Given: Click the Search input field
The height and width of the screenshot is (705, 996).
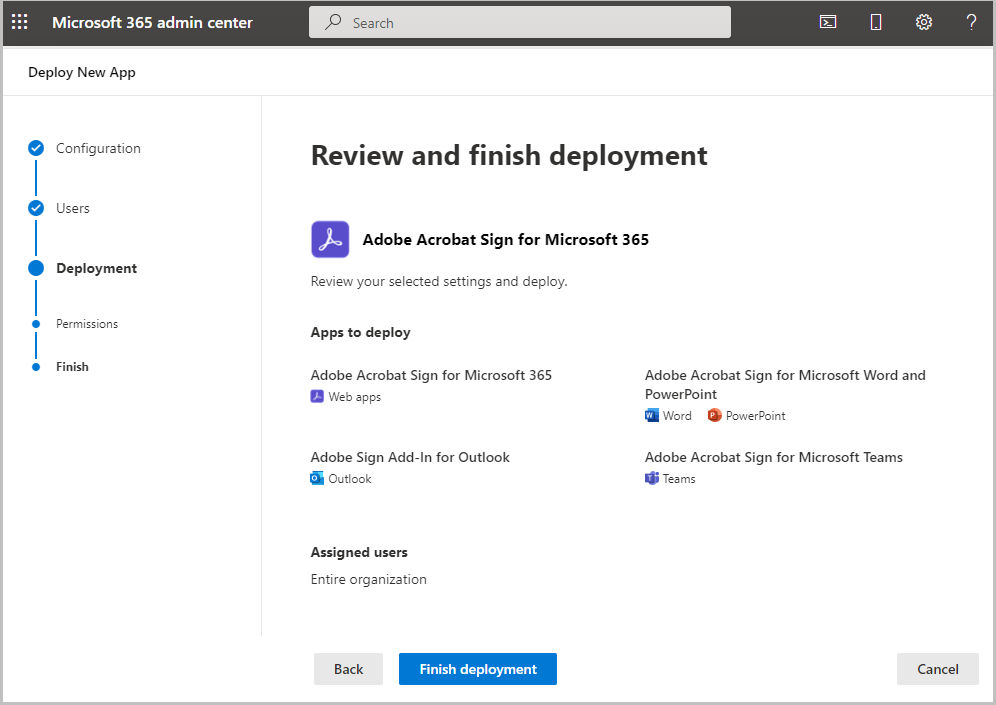Looking at the screenshot, I should tap(520, 22).
